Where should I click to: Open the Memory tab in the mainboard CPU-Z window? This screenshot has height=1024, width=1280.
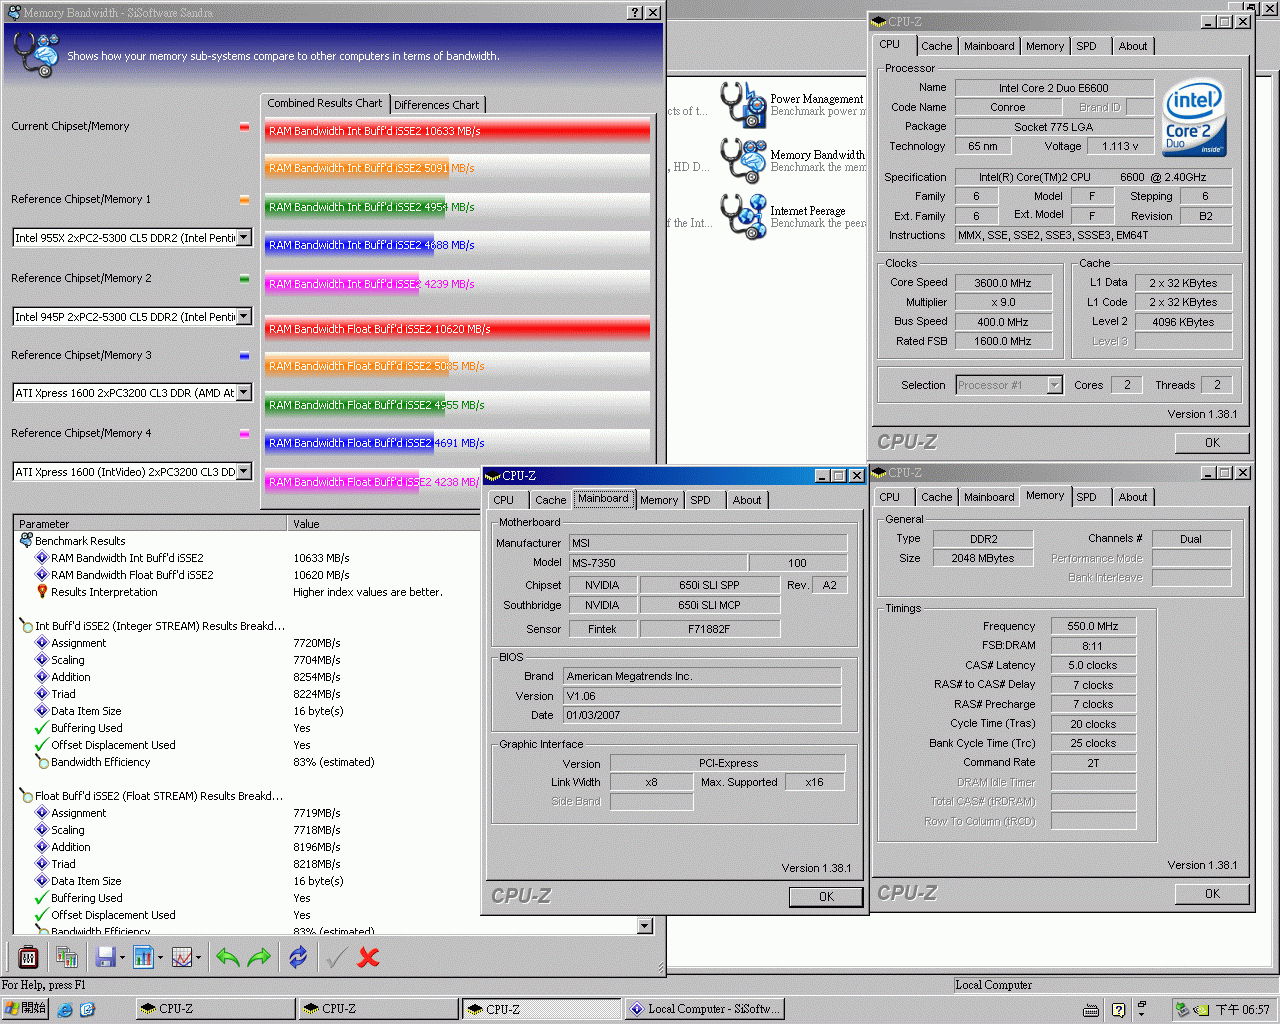coord(659,500)
